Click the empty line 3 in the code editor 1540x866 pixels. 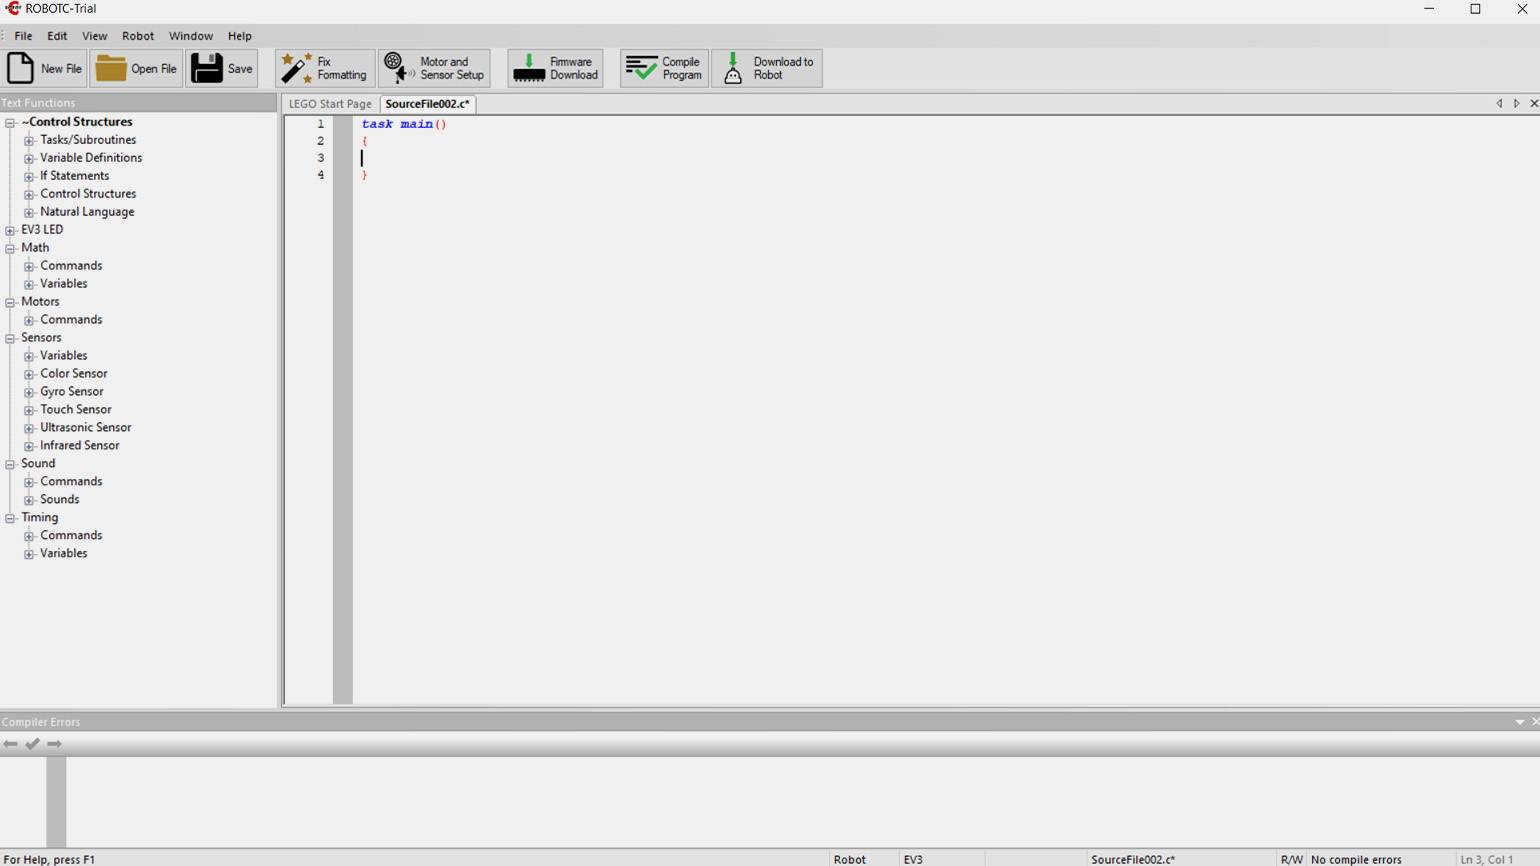tap(600, 158)
